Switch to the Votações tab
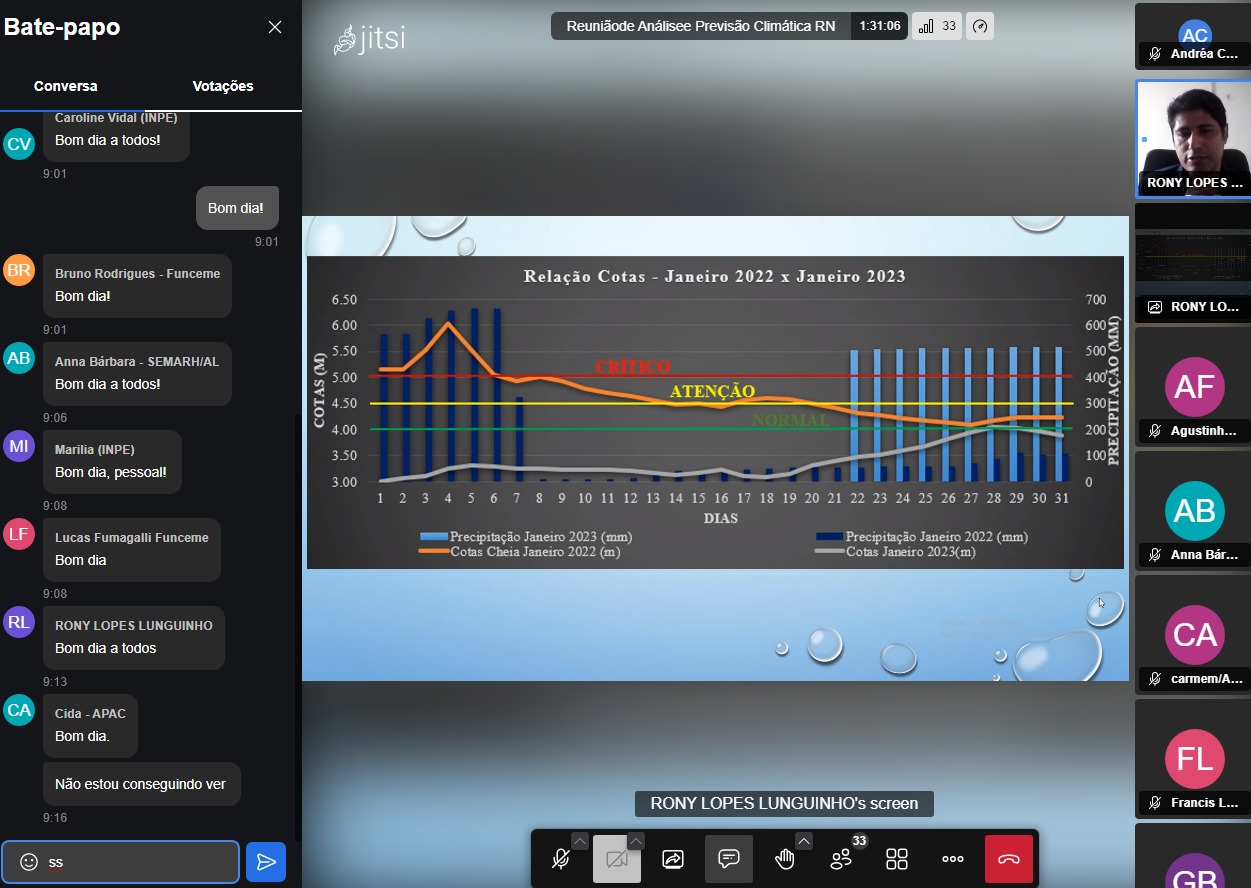This screenshot has height=888, width=1251. 223,86
